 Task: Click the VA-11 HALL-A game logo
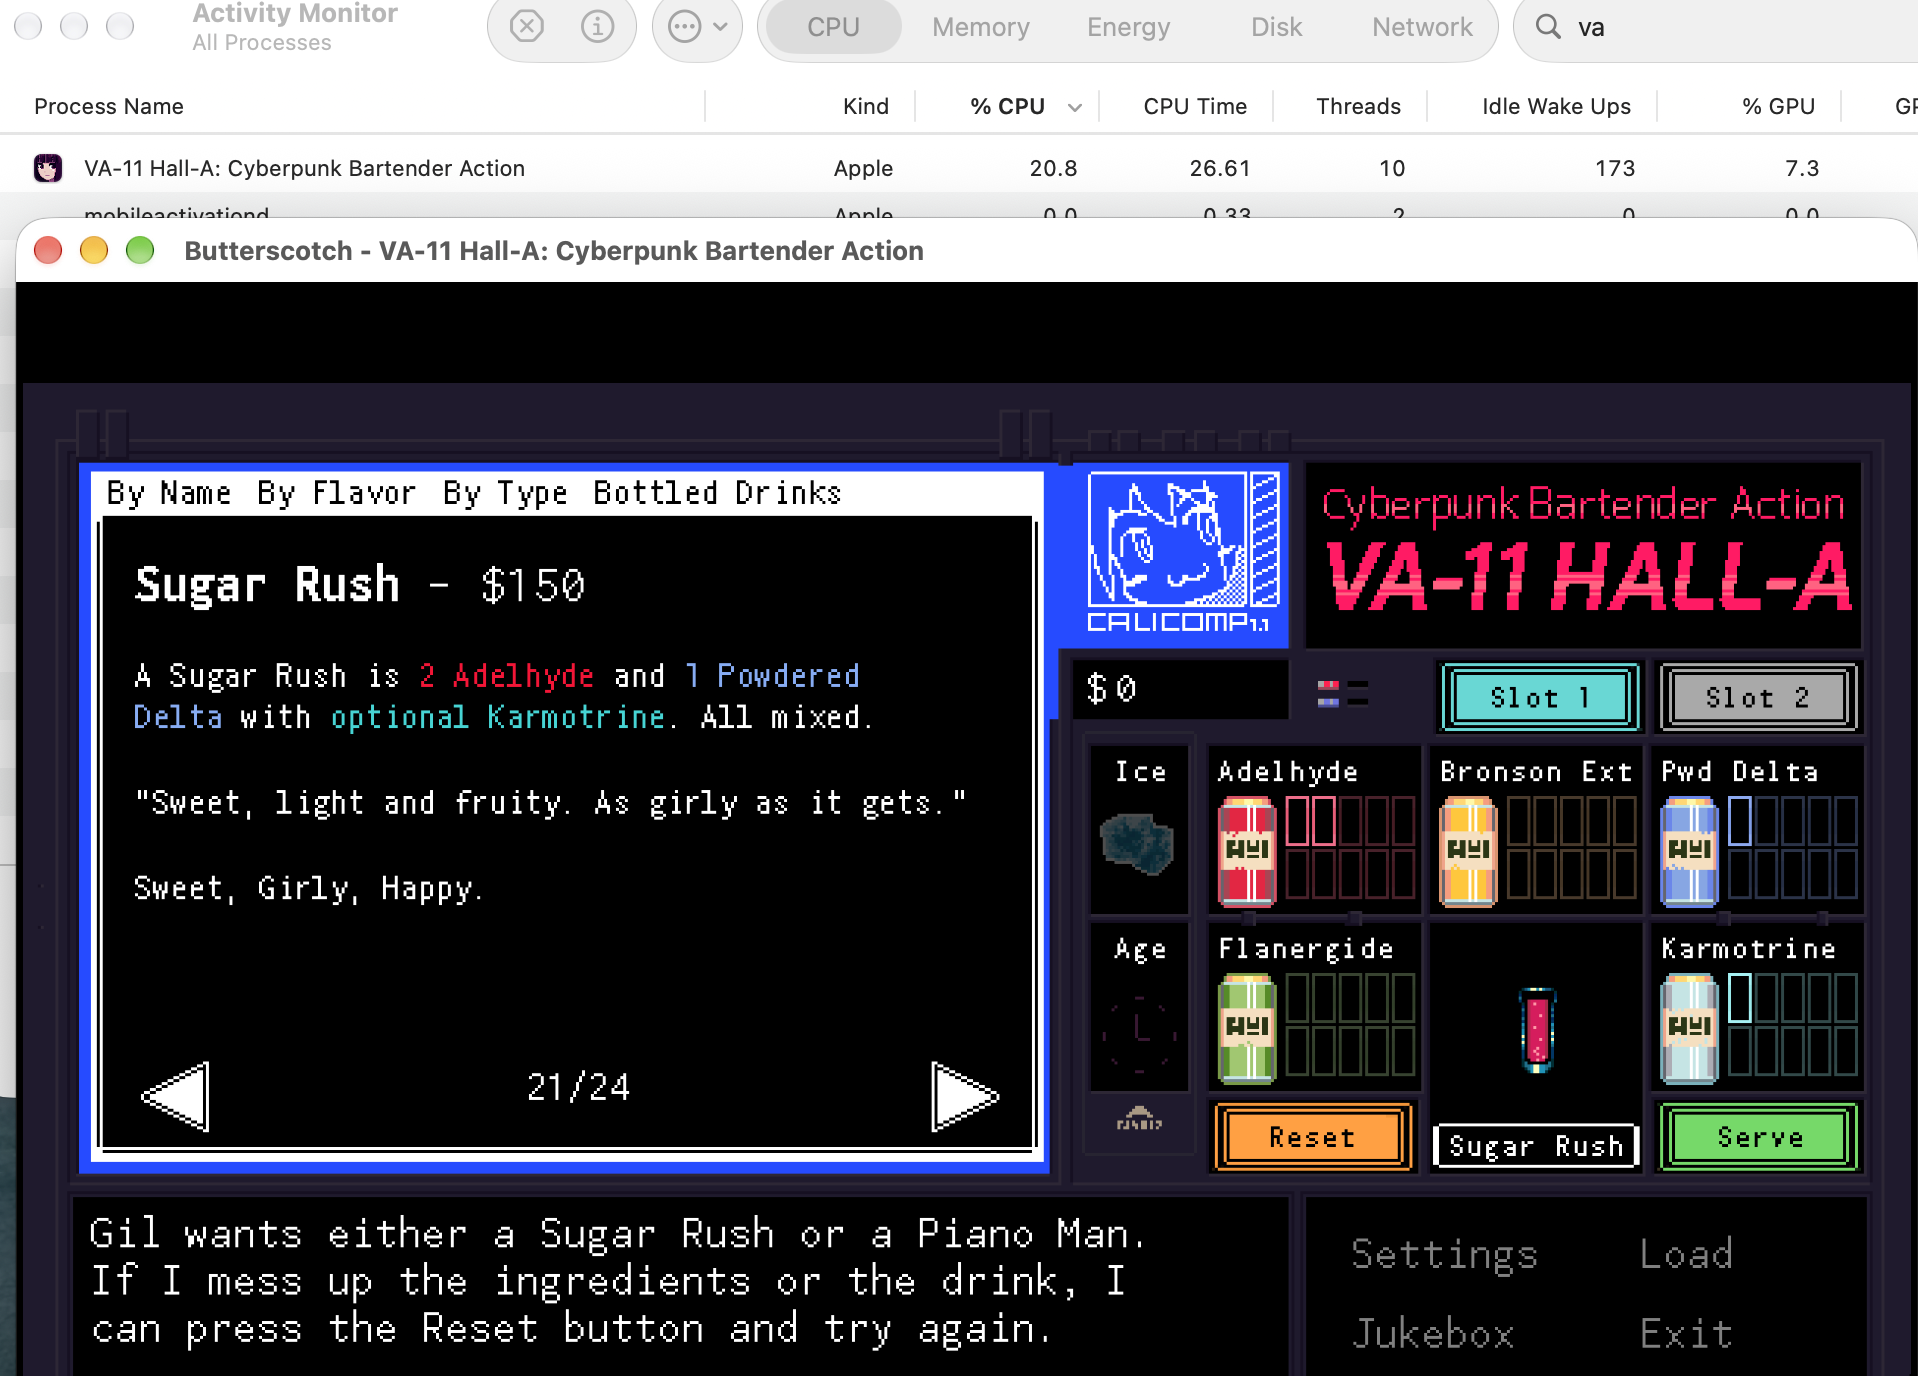[1586, 576]
